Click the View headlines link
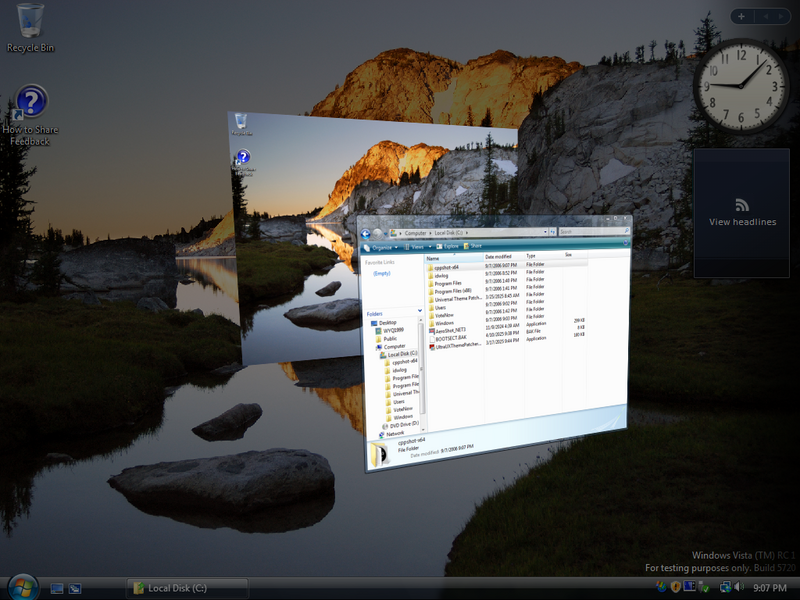This screenshot has height=600, width=800. coord(742,222)
